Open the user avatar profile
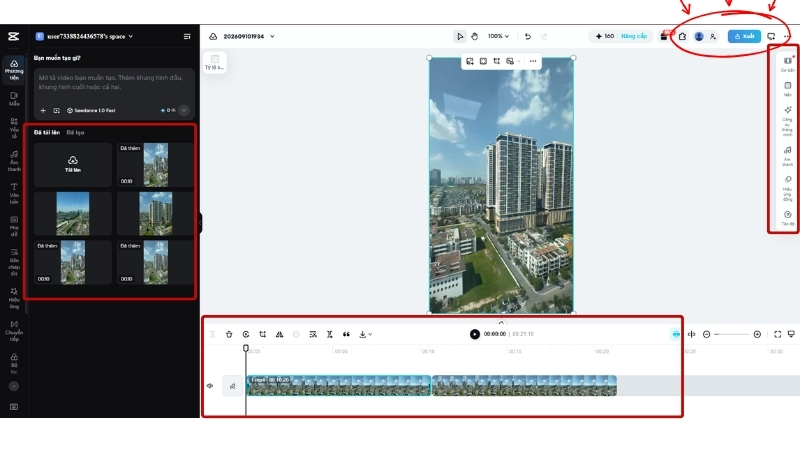 (699, 36)
